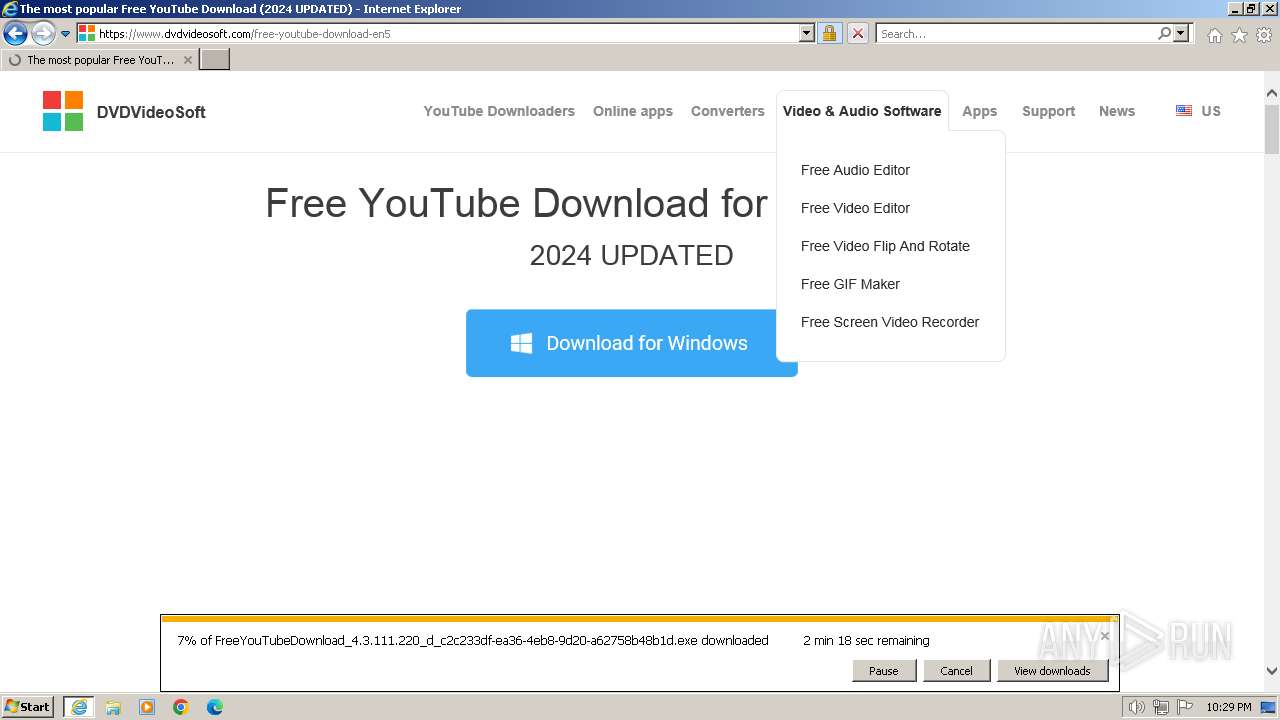Click the page scrollbar down arrow
Image resolution: width=1280 pixels, height=720 pixels.
click(x=1272, y=672)
